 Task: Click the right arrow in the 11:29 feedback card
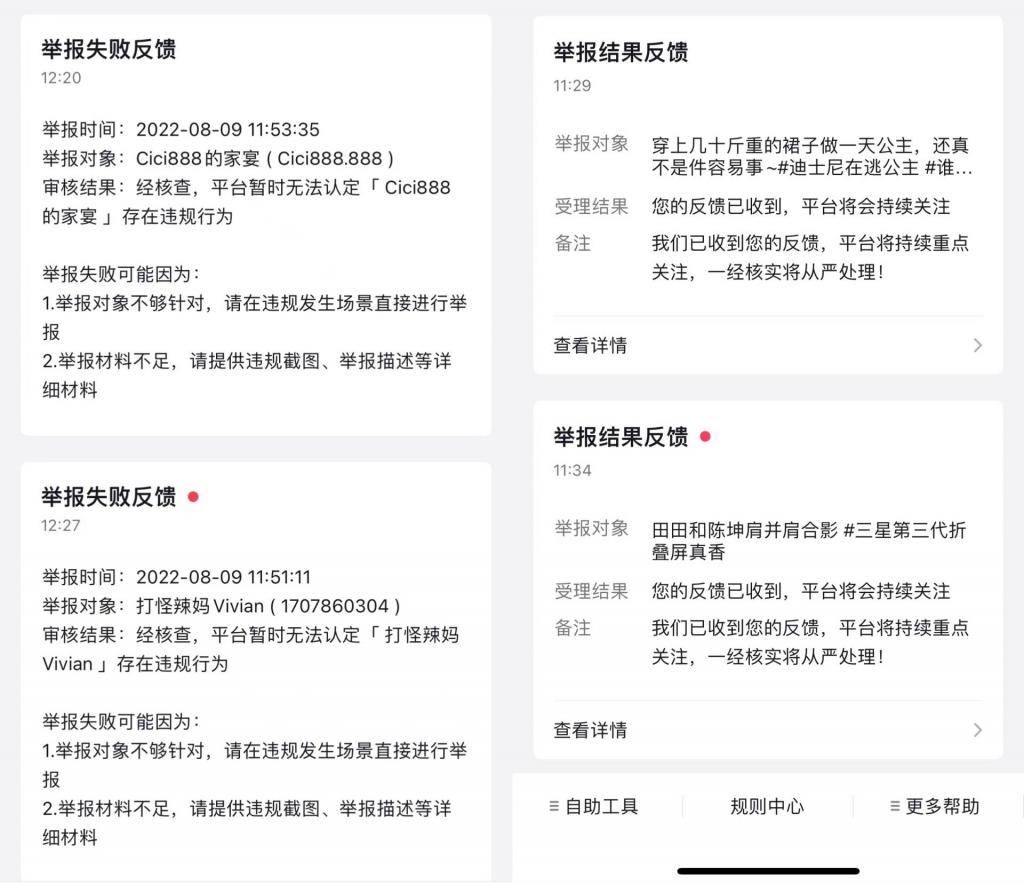coord(977,346)
